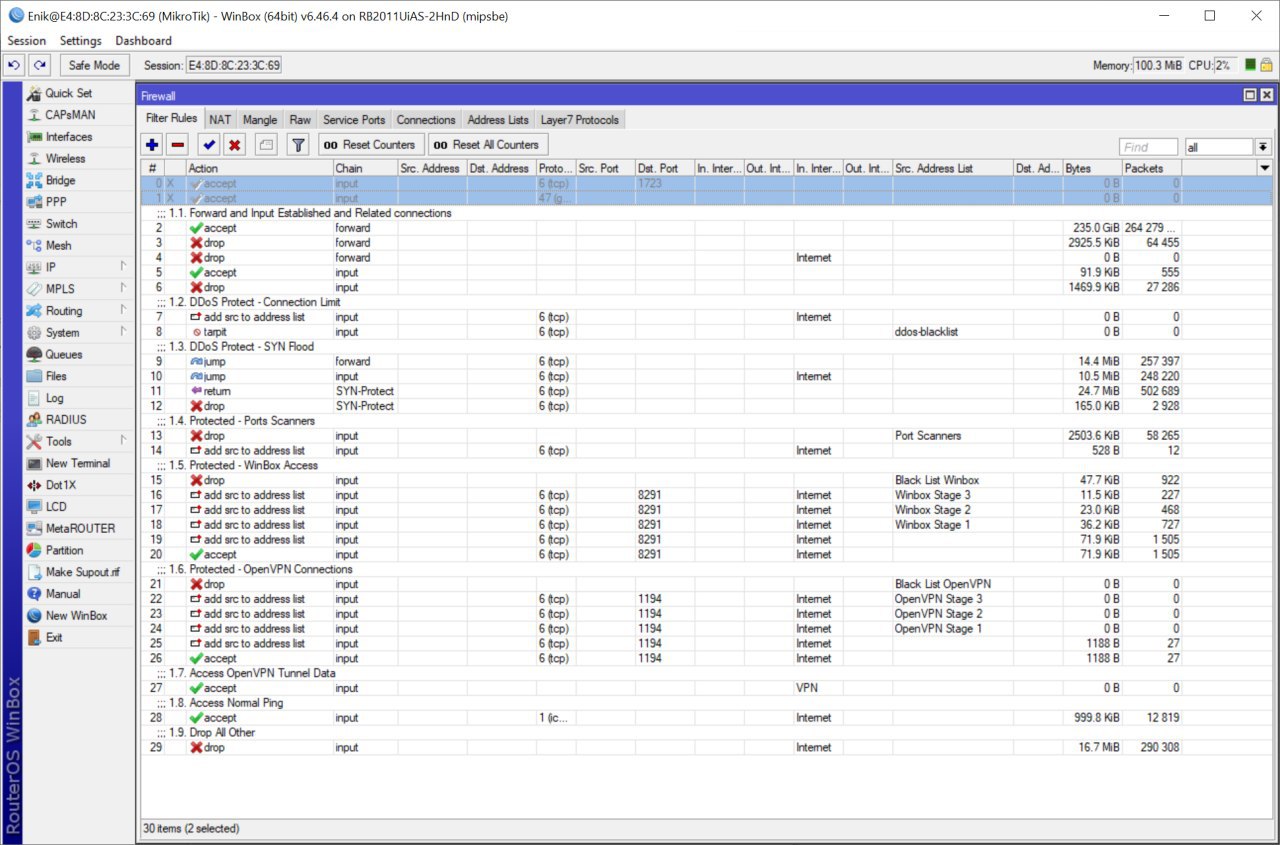Image resolution: width=1280 pixels, height=845 pixels.
Task: Open New Terminal from the sidebar
Action: 77,463
